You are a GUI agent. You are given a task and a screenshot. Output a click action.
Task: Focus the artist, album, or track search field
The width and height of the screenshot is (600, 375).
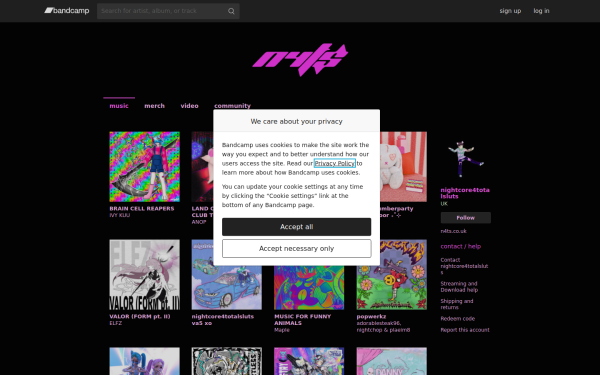(x=168, y=11)
